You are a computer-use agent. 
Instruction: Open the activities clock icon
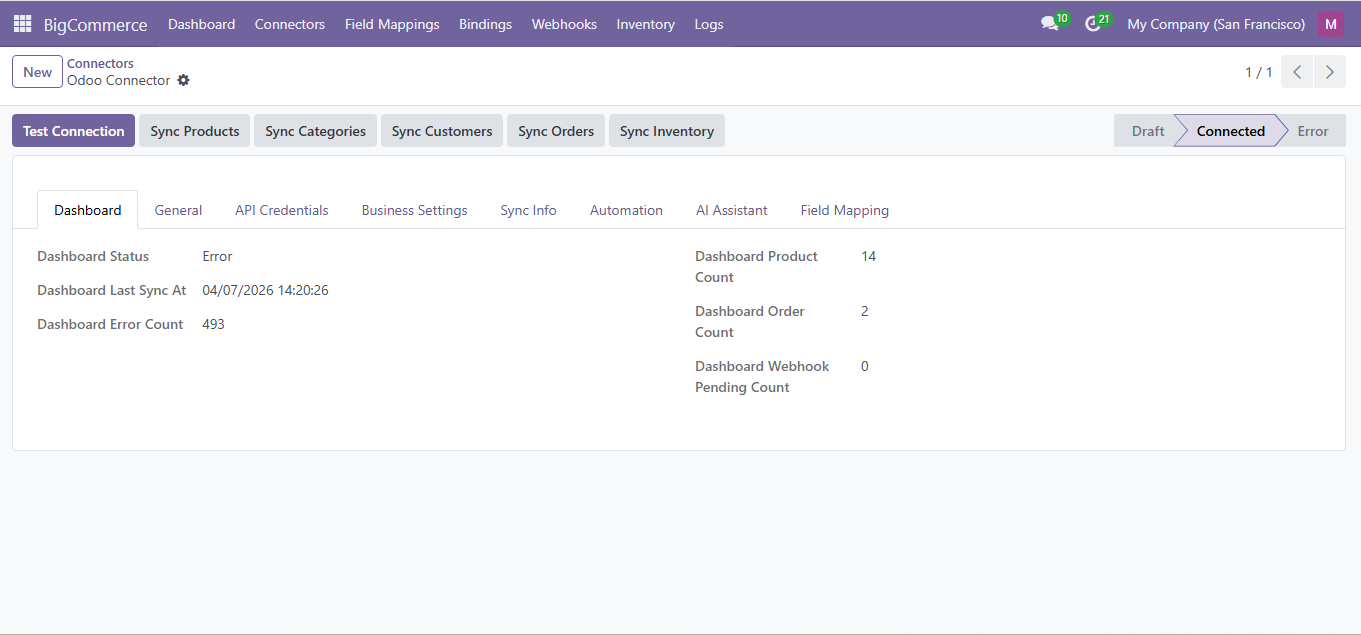[1093, 24]
